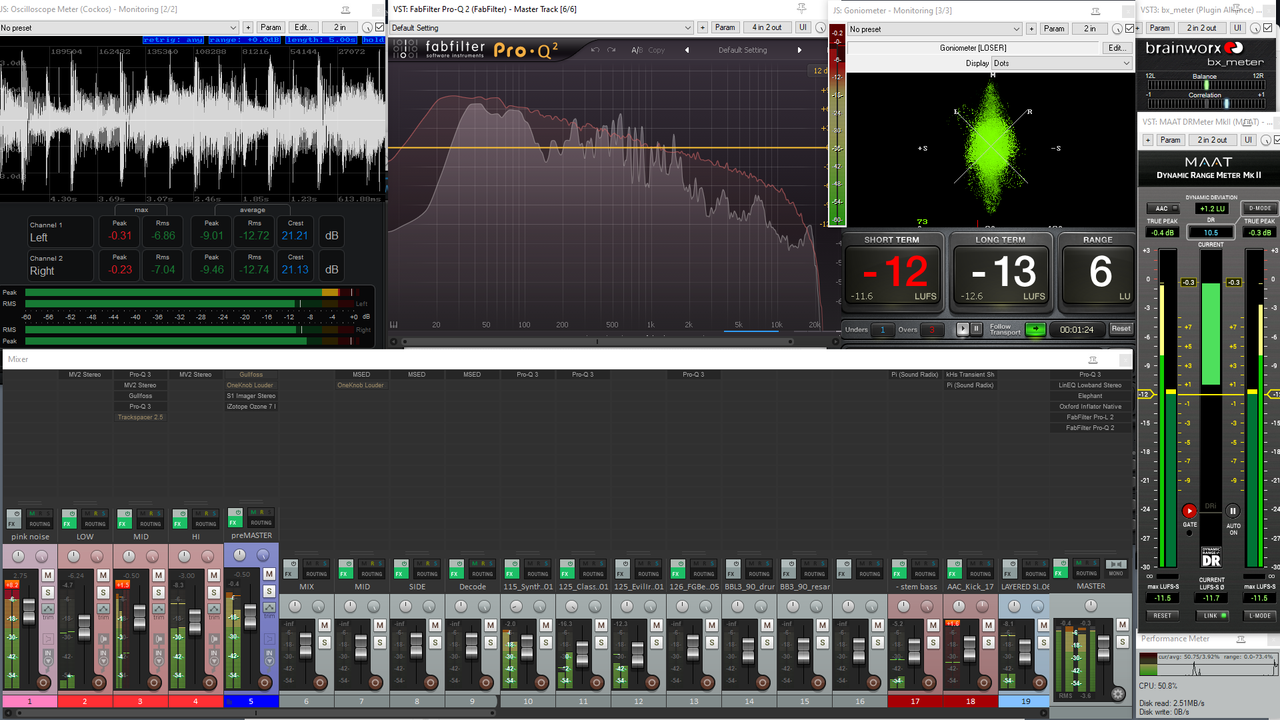Open Pro-Q 2 4 in 2 out pins

767,28
